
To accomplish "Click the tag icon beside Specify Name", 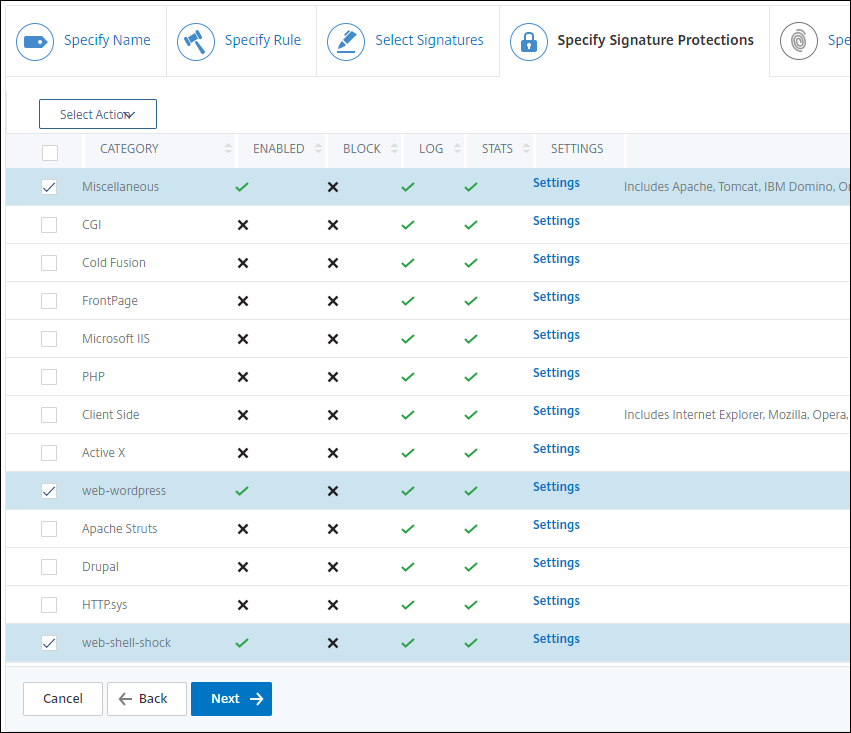I will (x=35, y=41).
